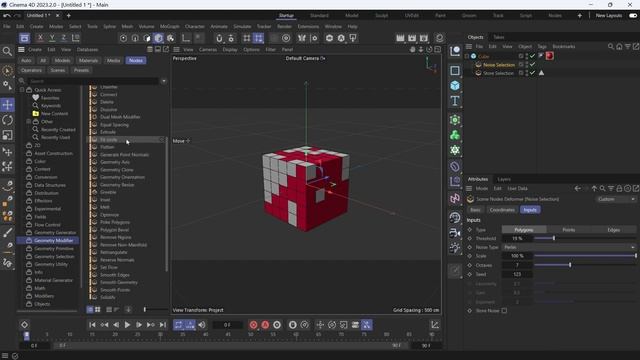Select the Move tool in left toolbar
The height and width of the screenshot is (360, 640).
click(x=7, y=105)
